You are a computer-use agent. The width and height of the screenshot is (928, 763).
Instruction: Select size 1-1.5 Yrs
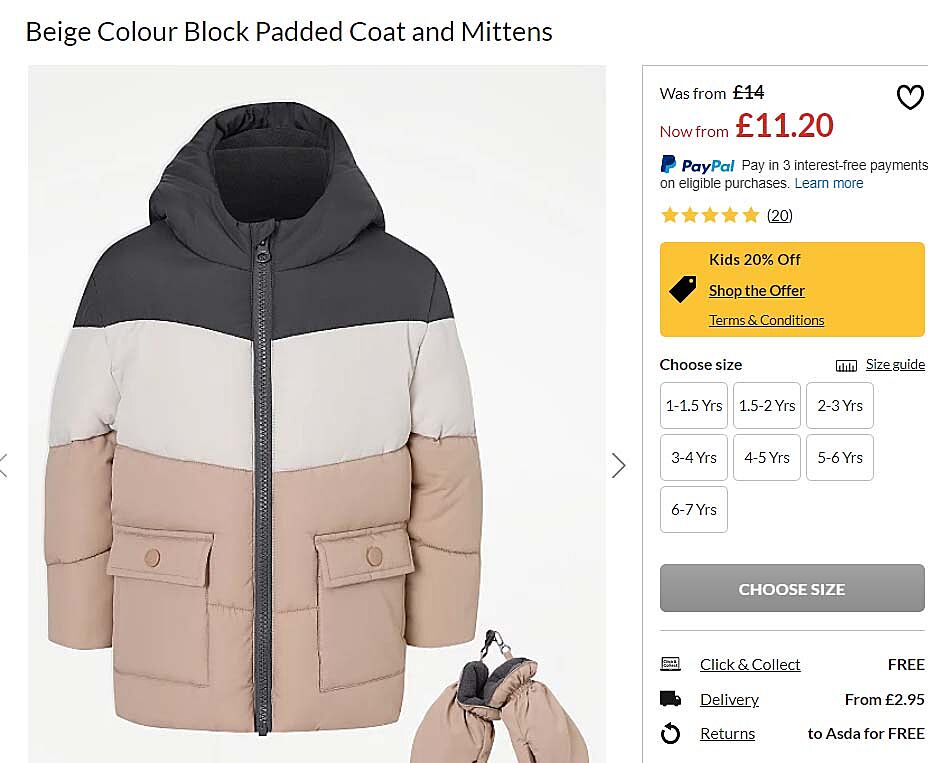tap(694, 406)
